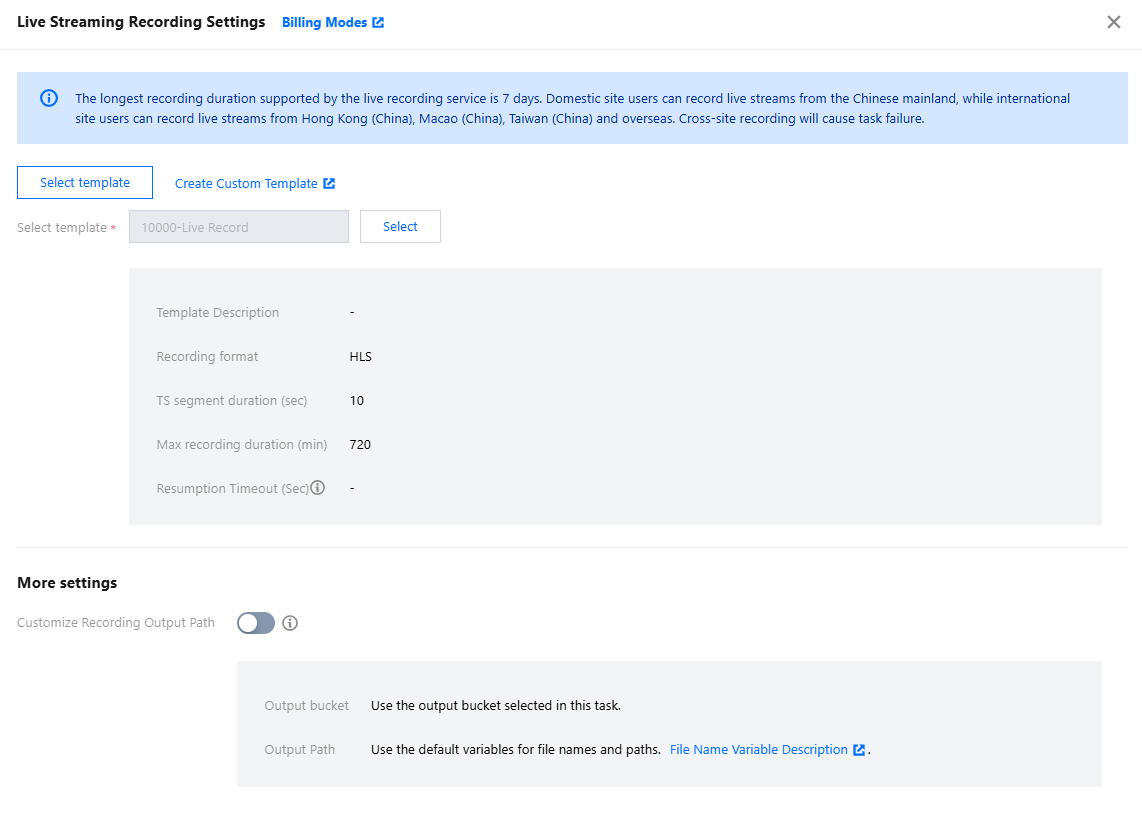
Task: Click the external-link icon after Create Custom Template
Action: tap(329, 183)
